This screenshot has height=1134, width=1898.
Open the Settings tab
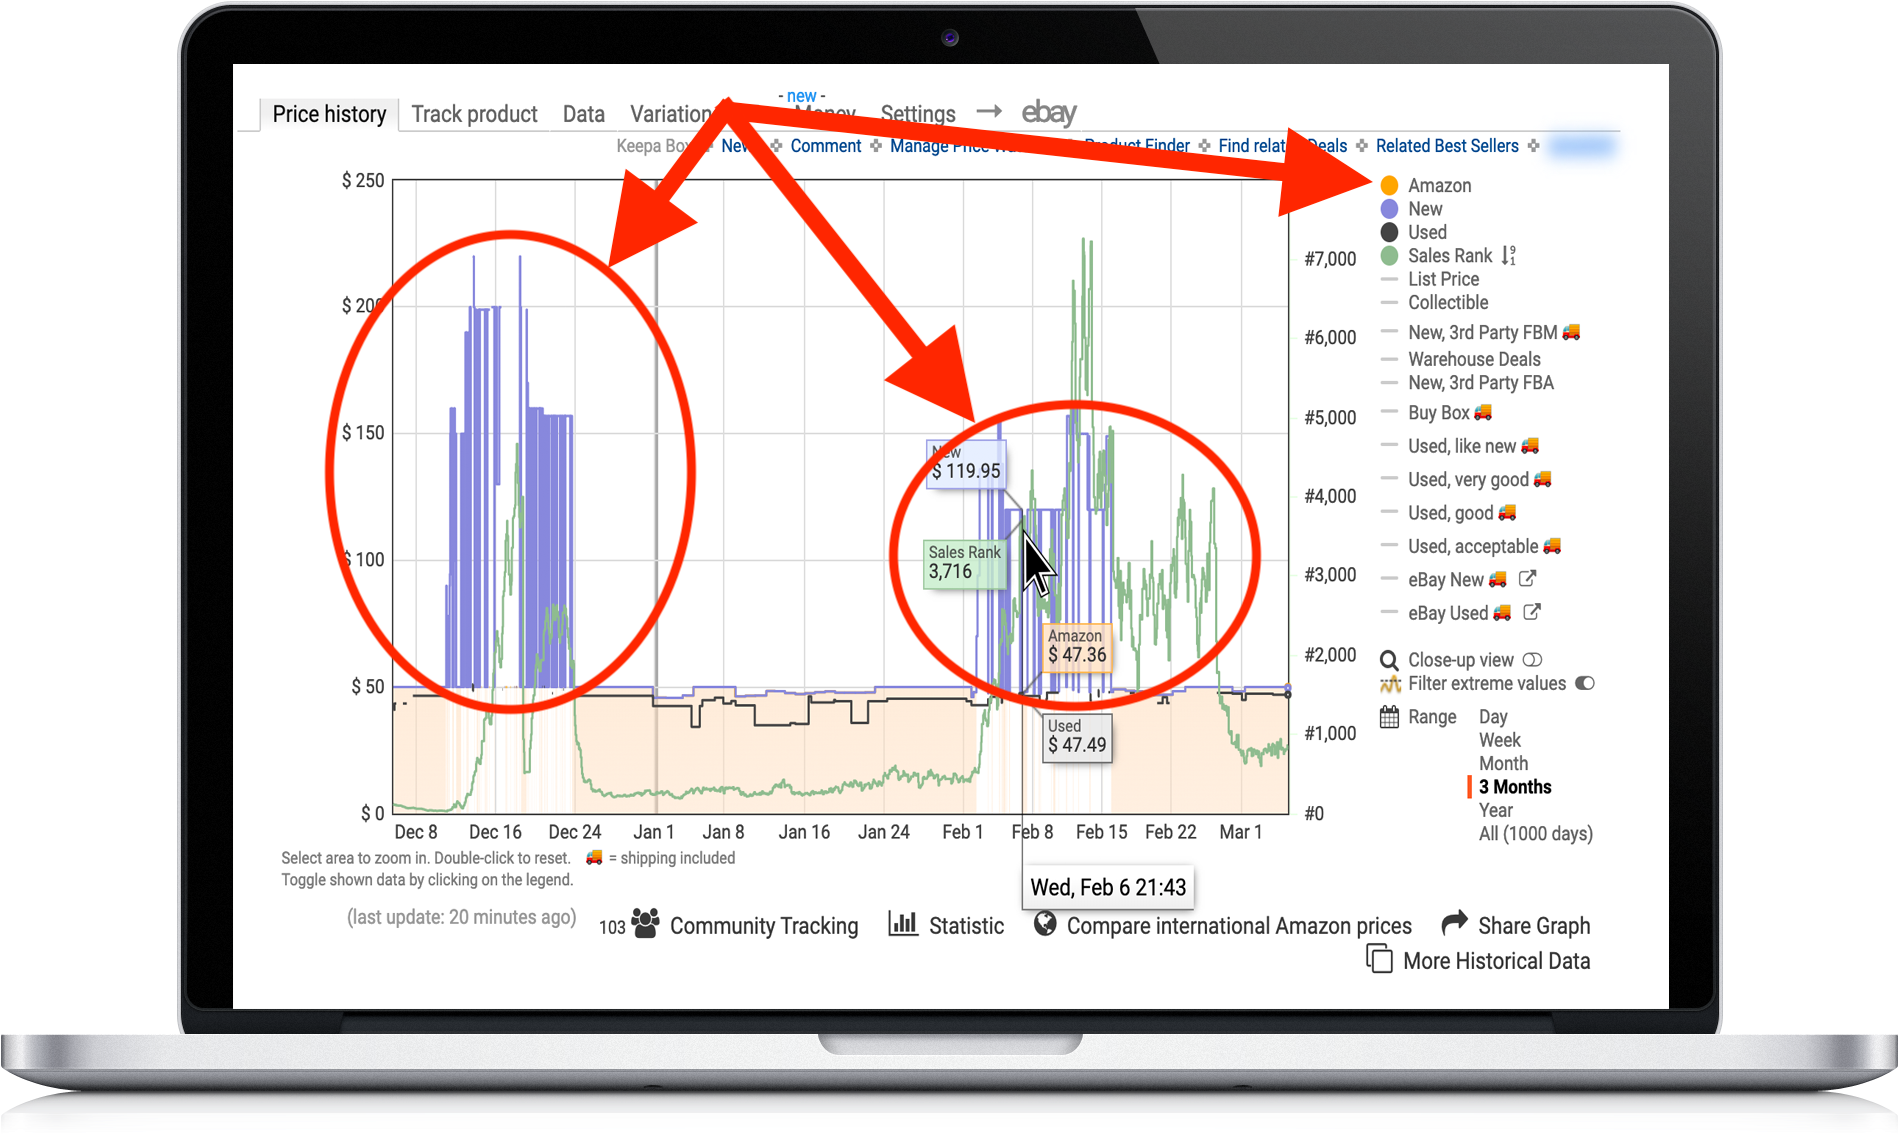point(917,114)
